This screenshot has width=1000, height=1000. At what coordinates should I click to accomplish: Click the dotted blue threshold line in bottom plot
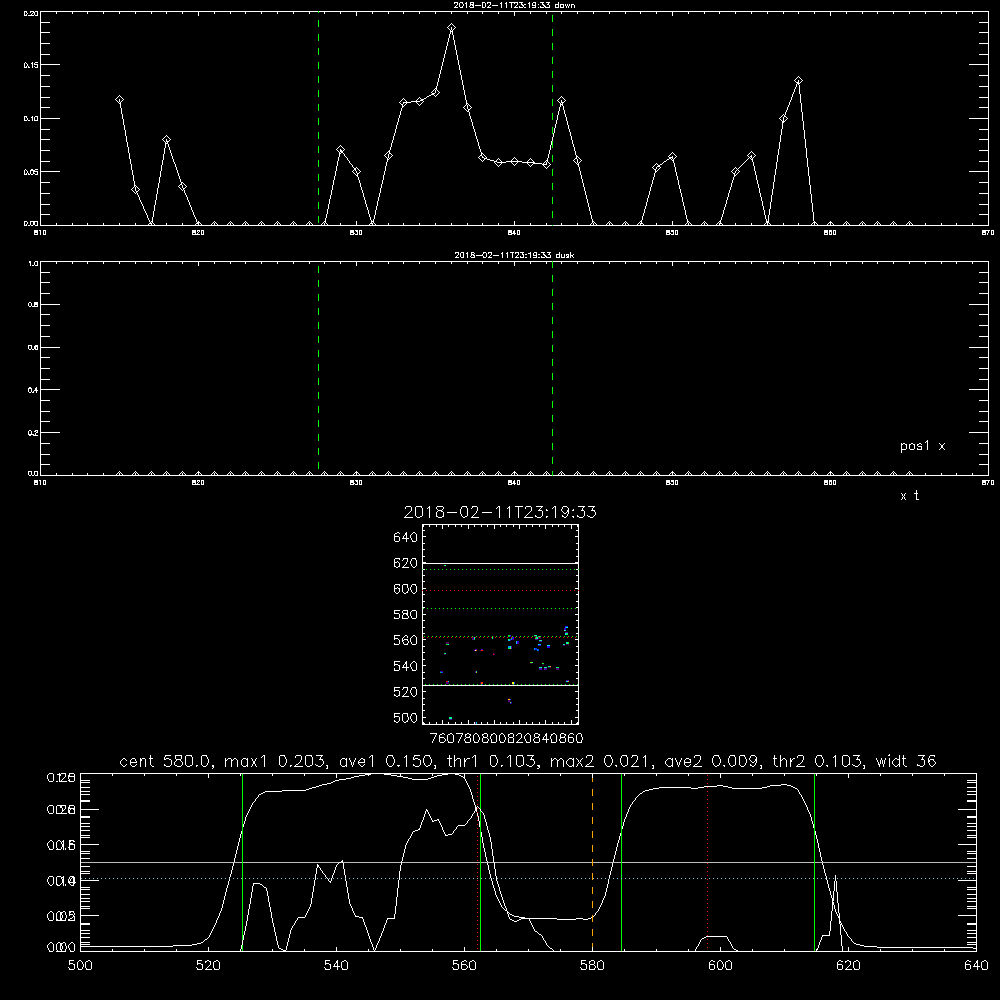(527, 879)
